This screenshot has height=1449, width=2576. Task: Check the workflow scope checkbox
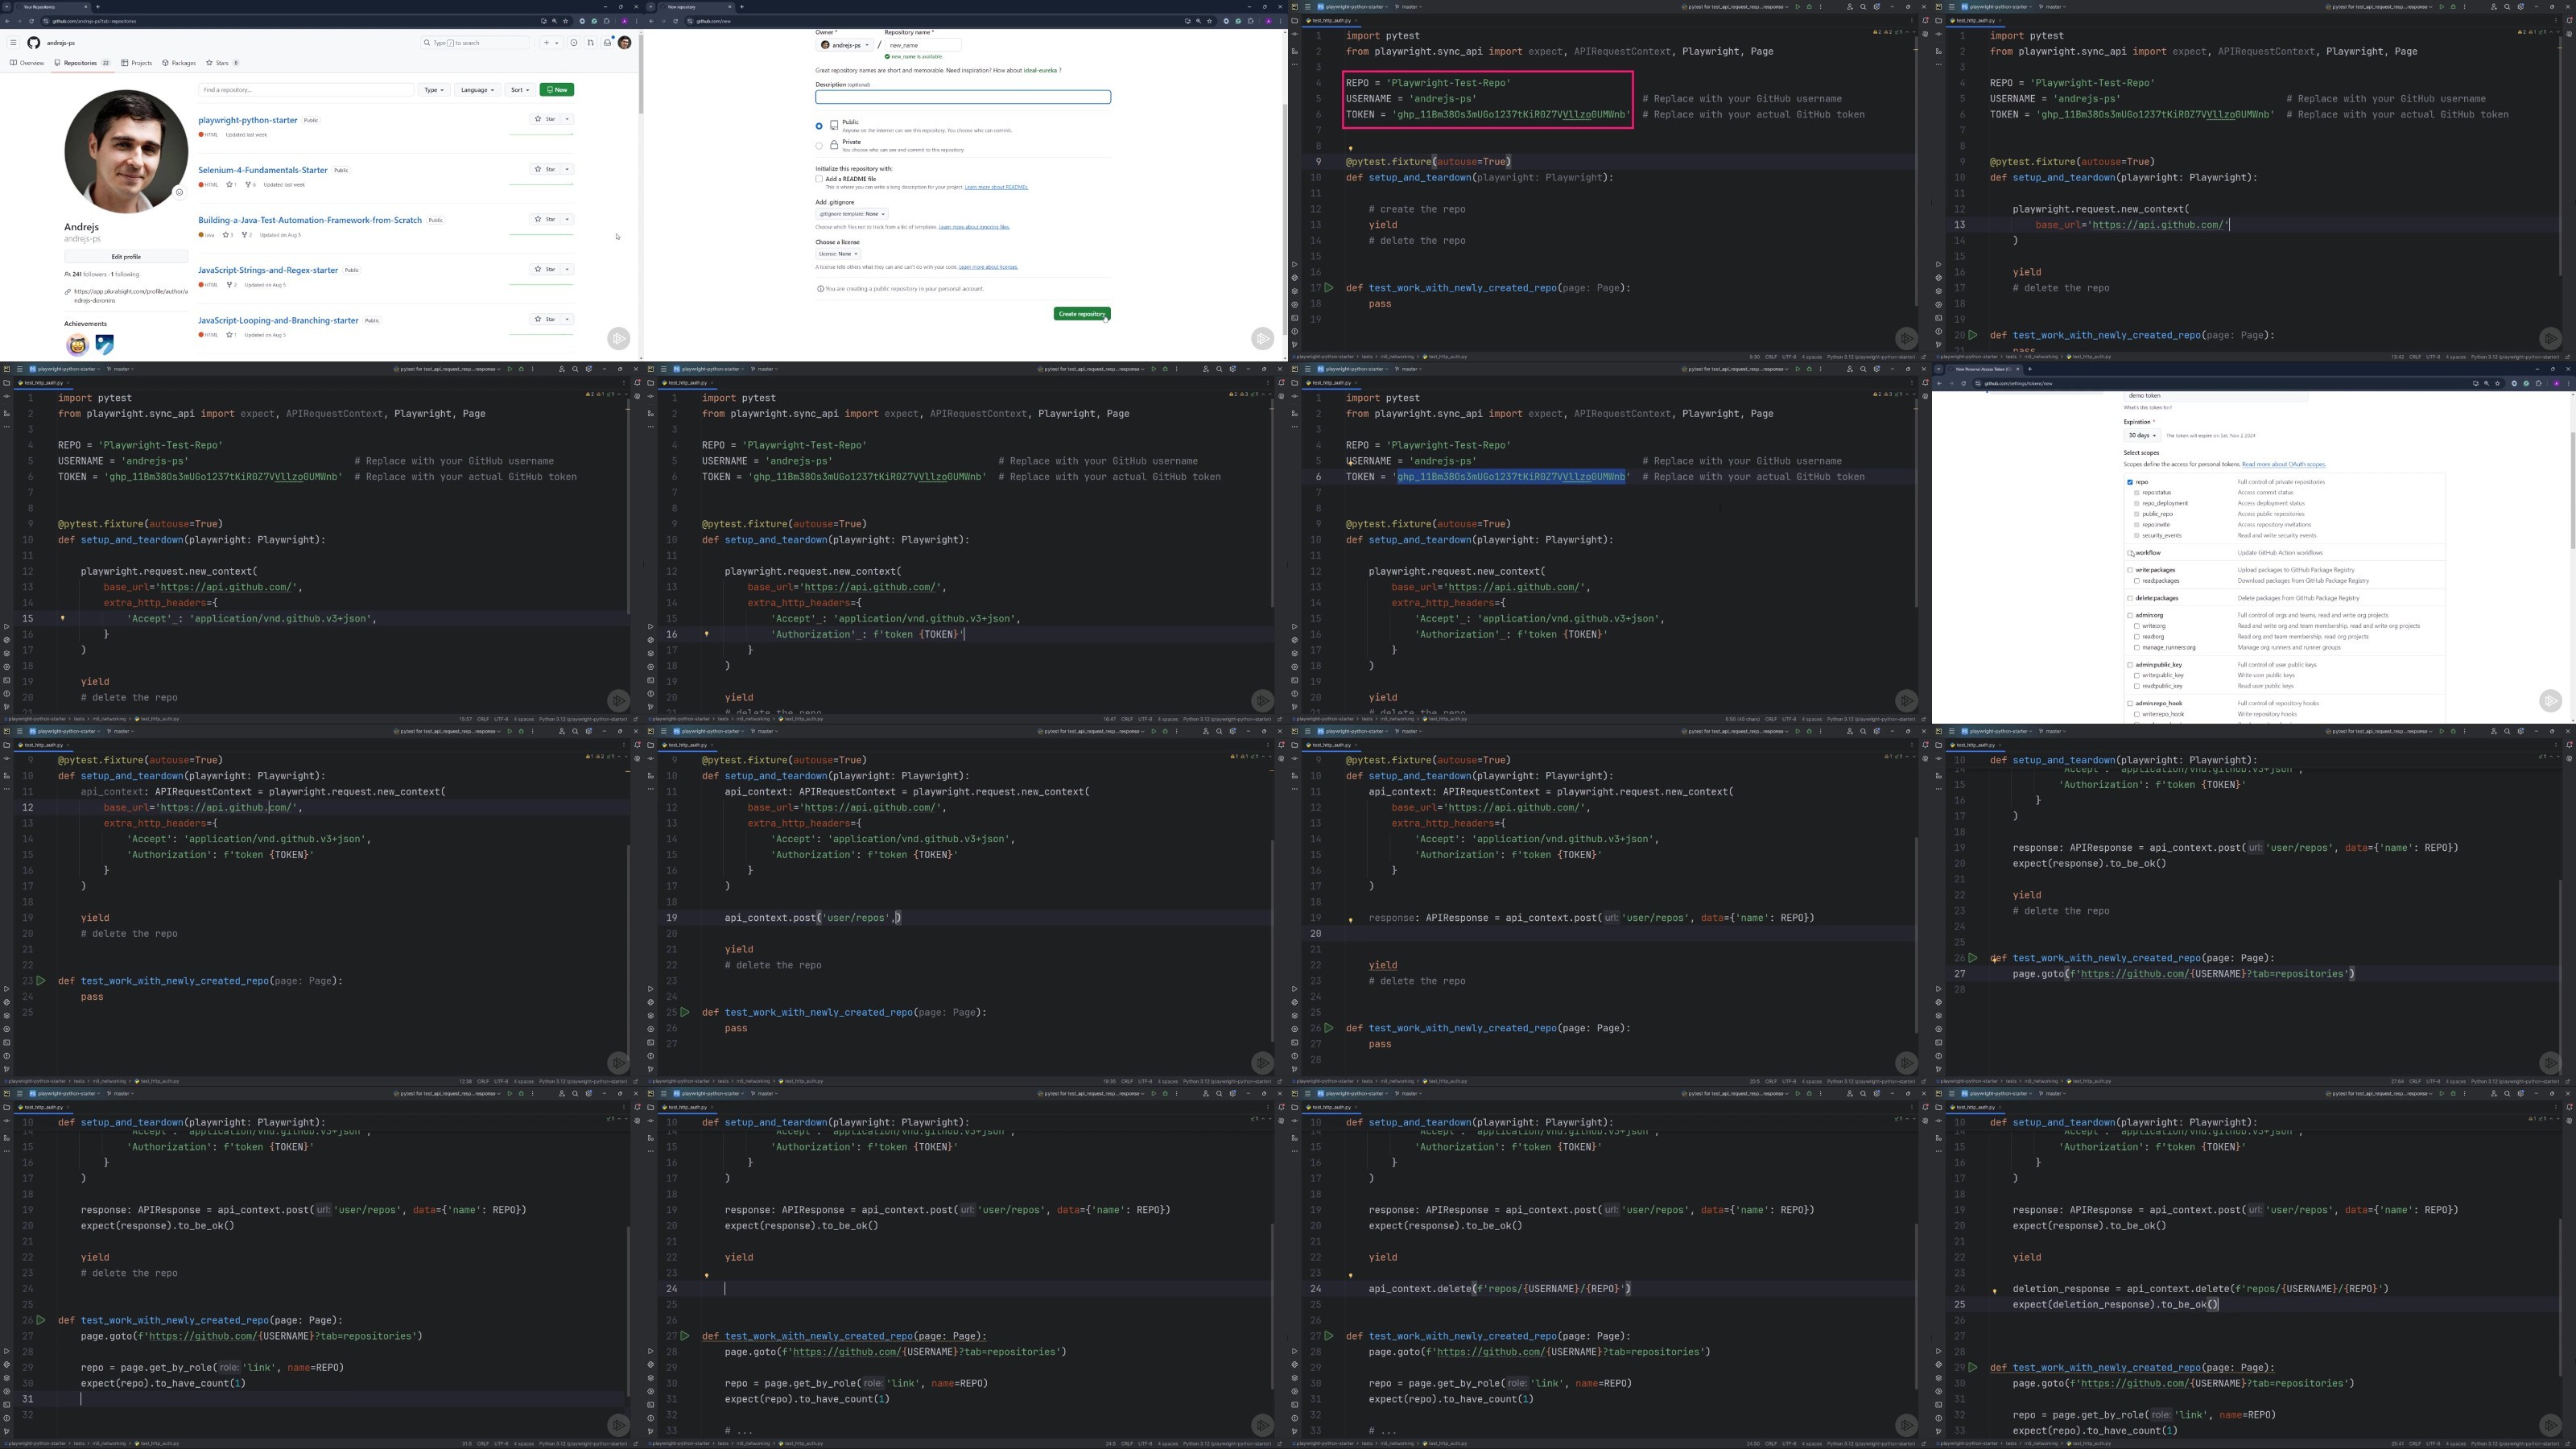coord(2130,553)
